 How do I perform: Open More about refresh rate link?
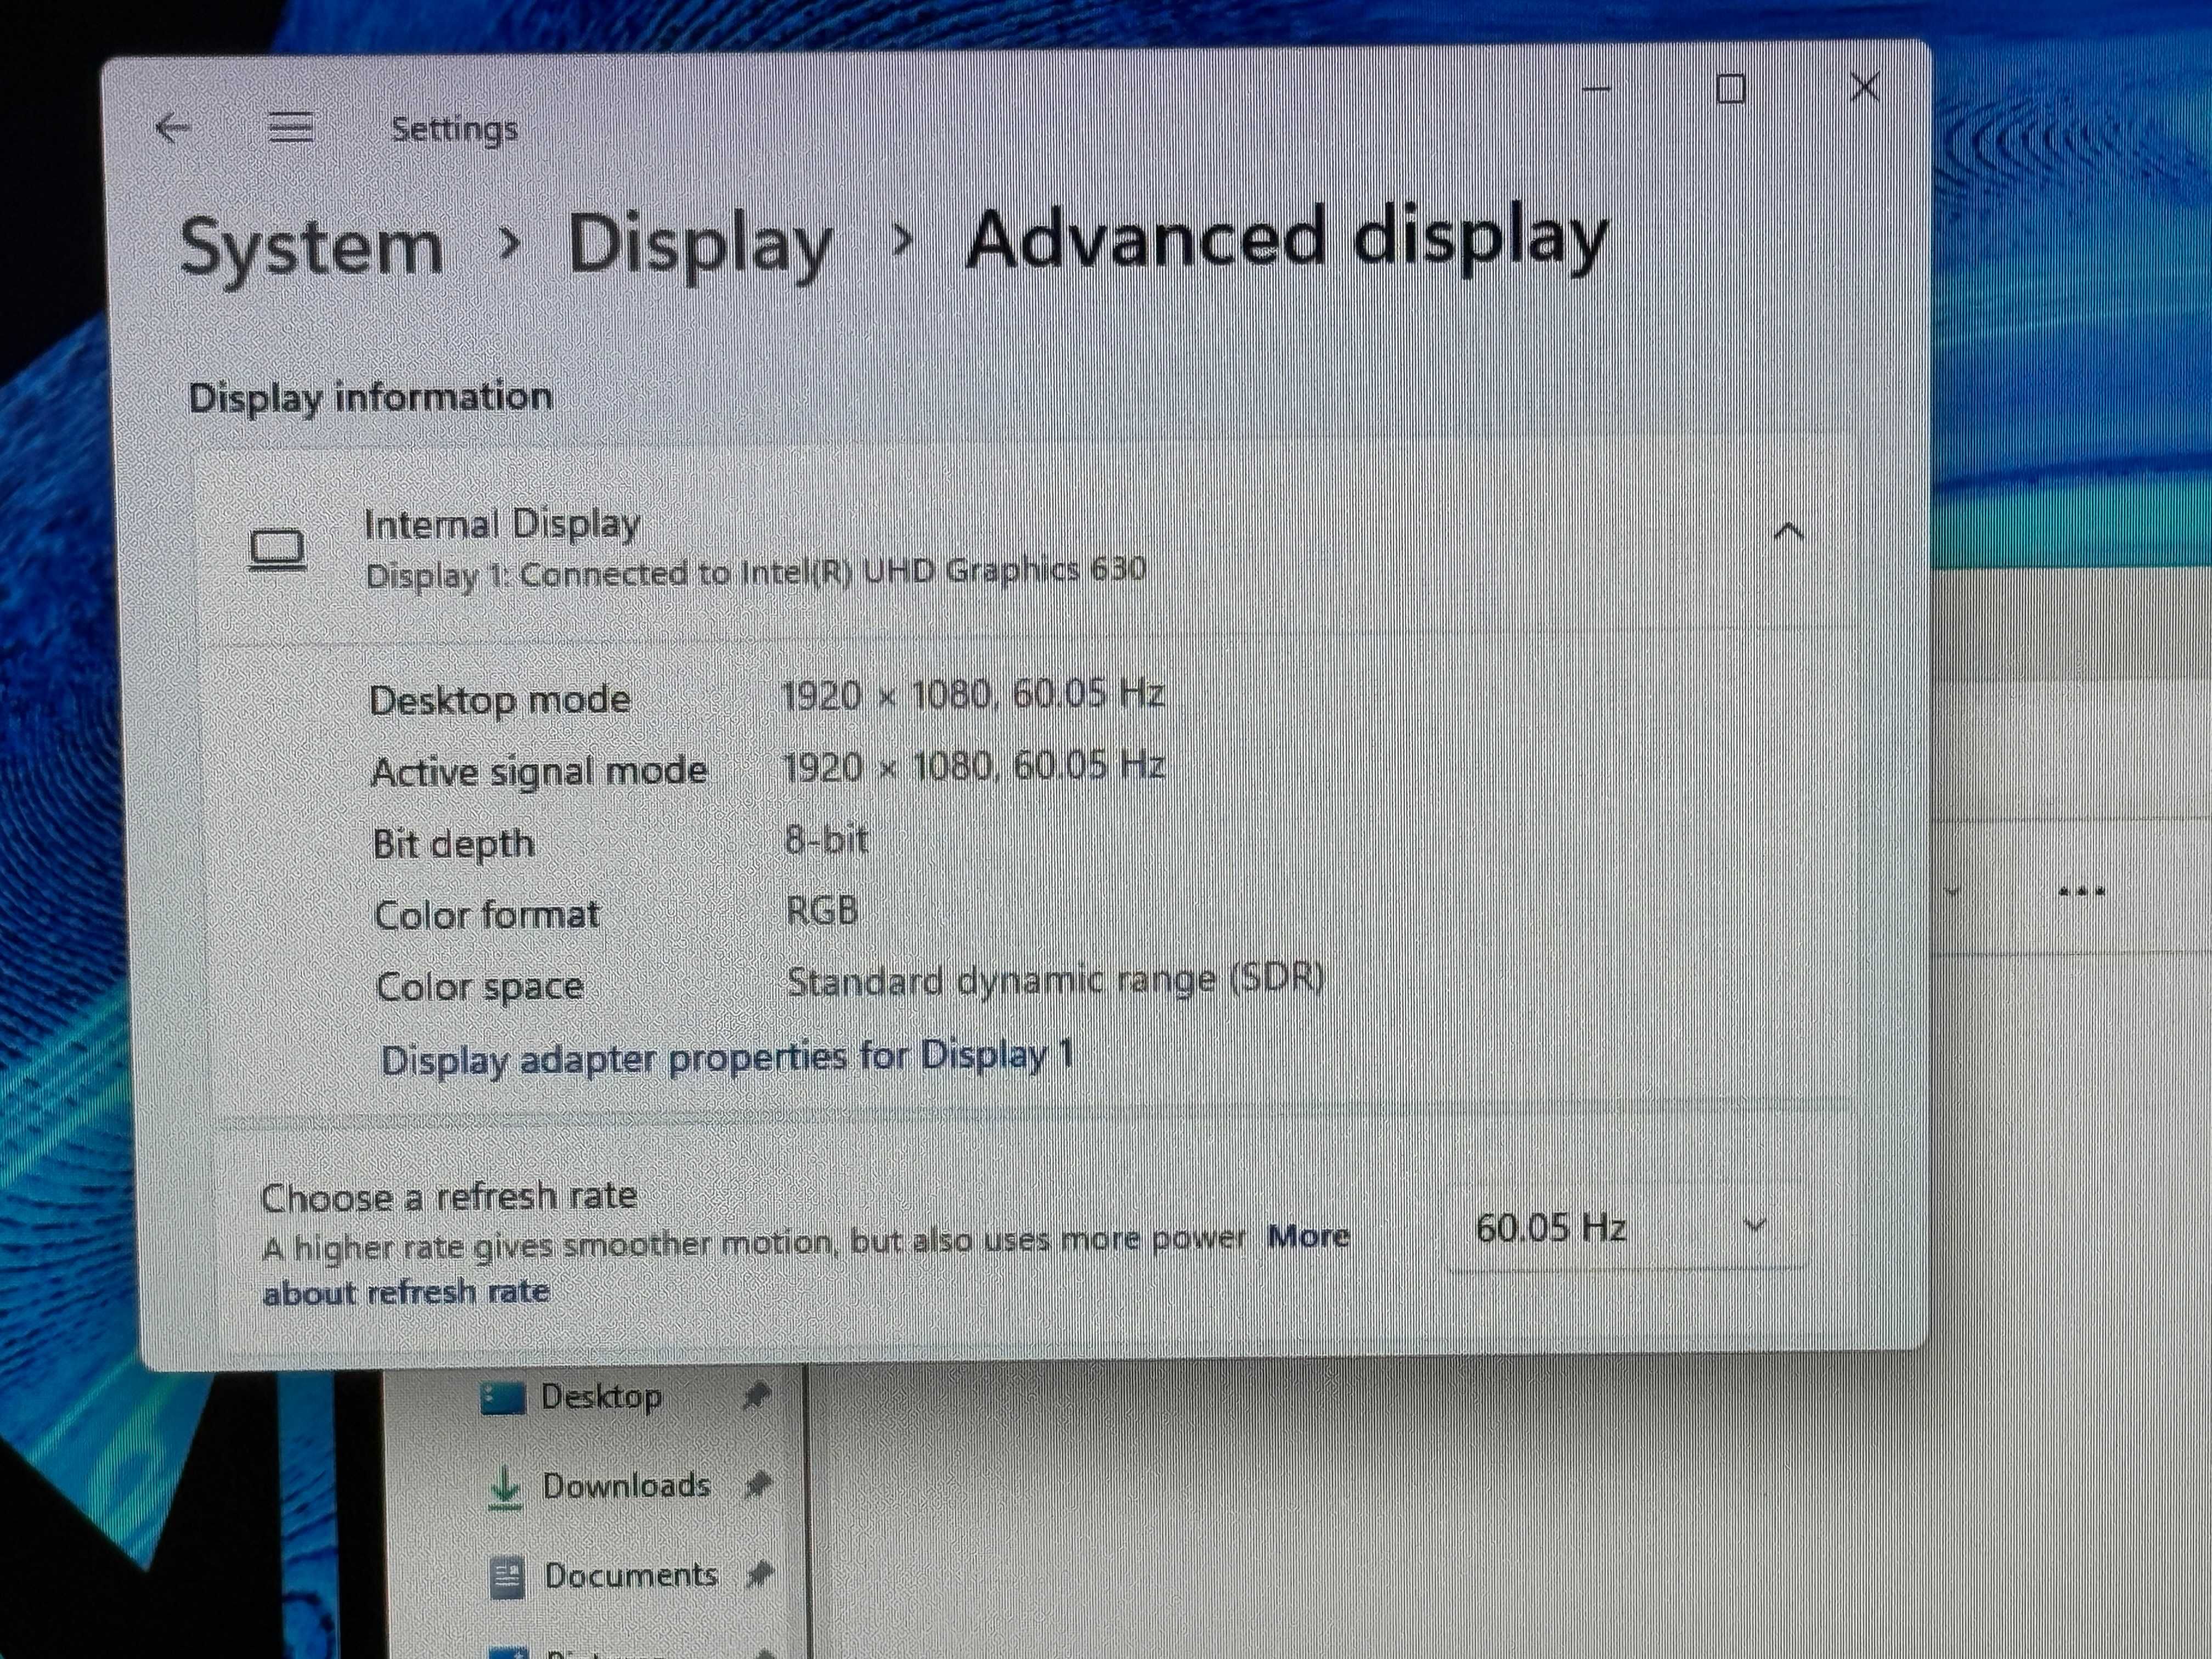click(805, 1265)
